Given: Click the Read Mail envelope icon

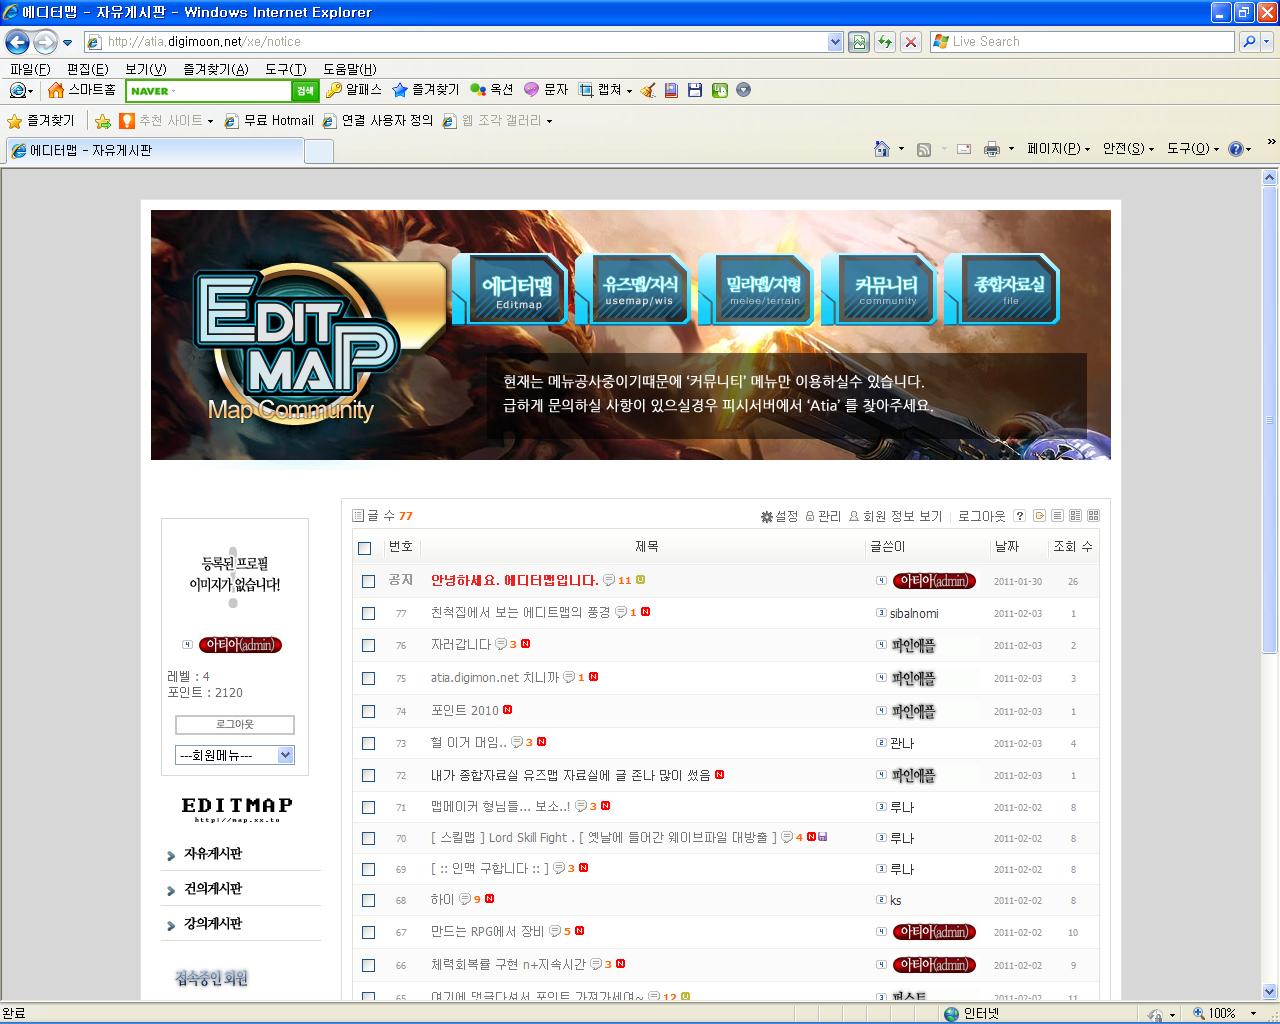Looking at the screenshot, I should click(964, 149).
